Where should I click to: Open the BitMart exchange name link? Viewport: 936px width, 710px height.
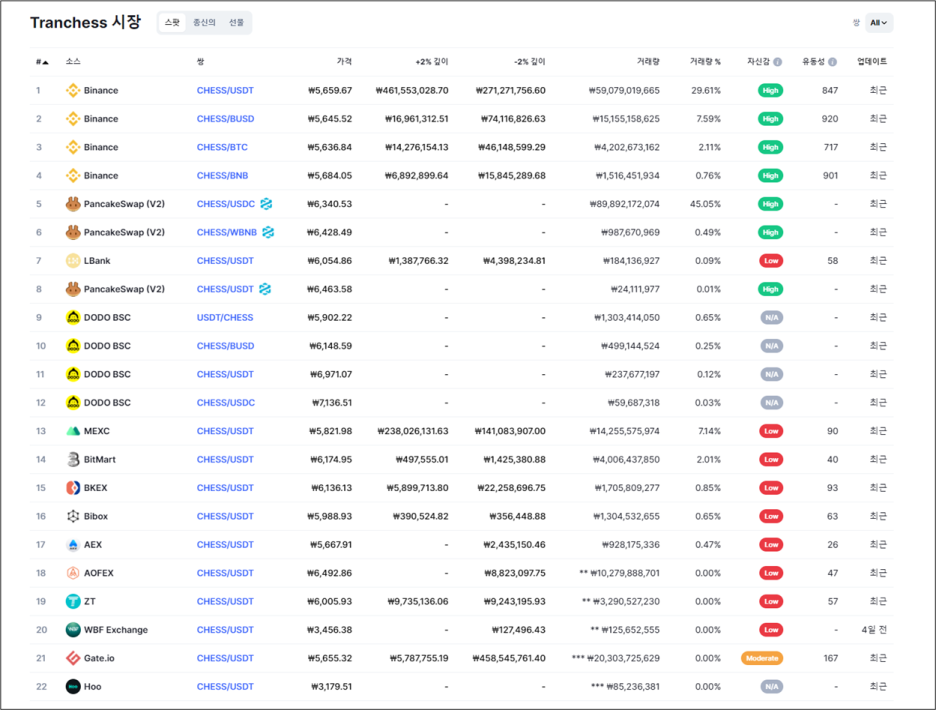point(100,459)
